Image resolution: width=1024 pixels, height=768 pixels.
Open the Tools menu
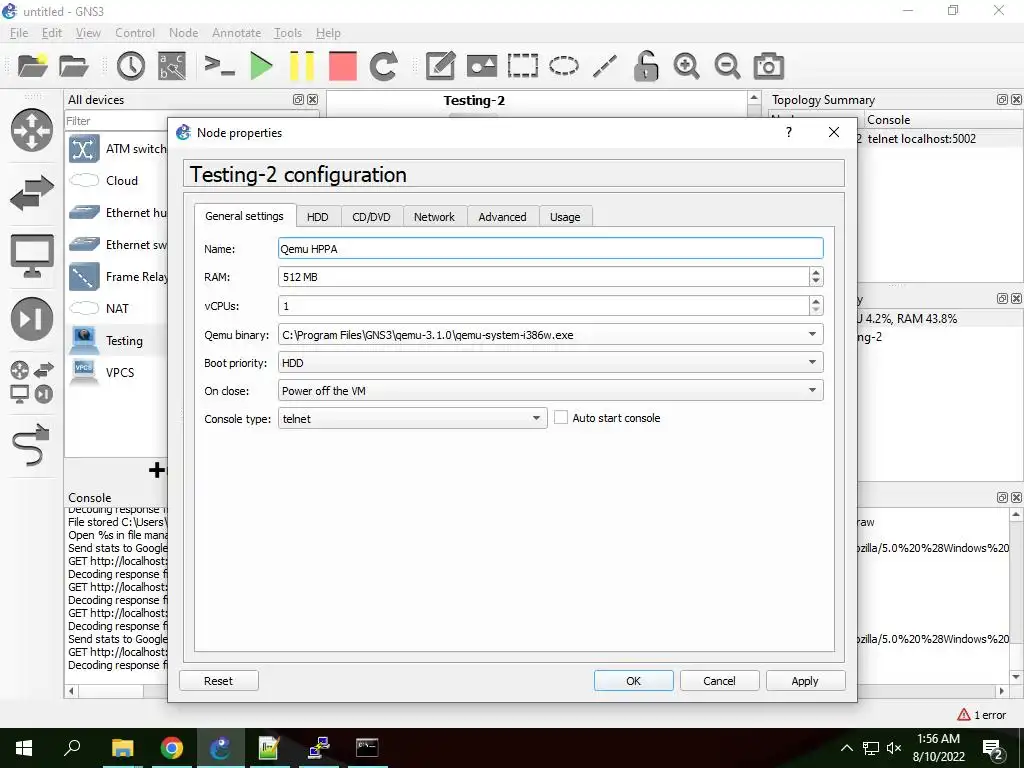click(287, 33)
